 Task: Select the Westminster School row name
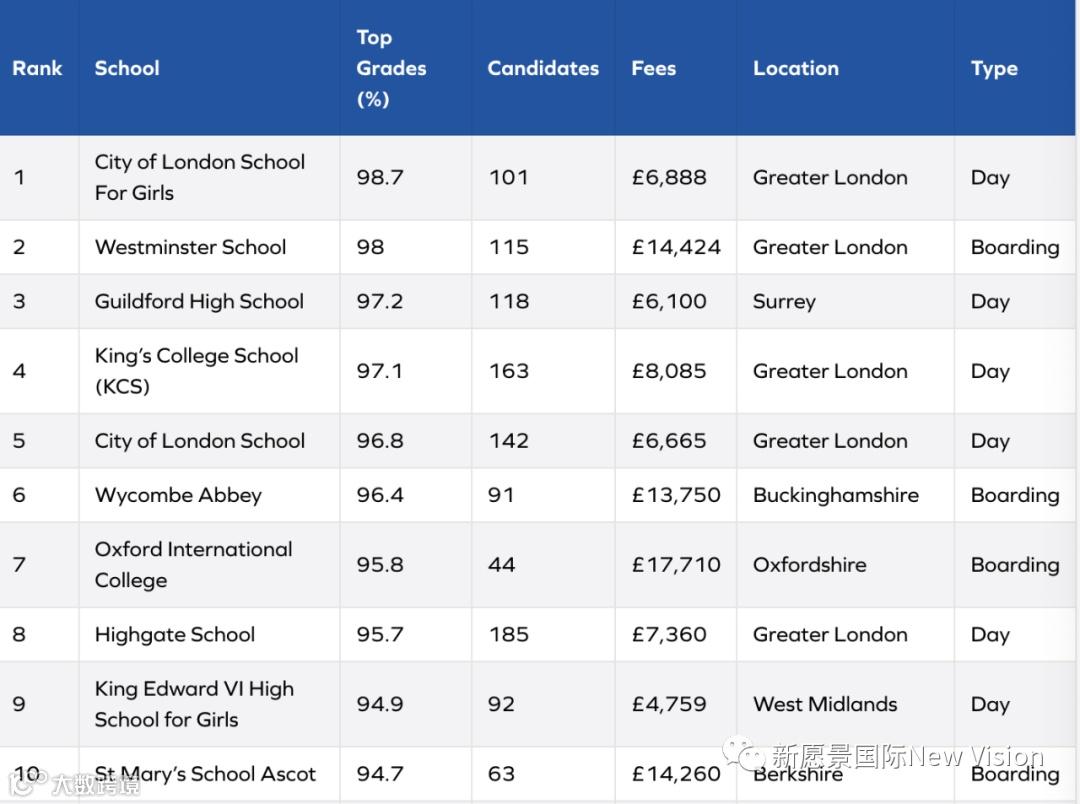coord(190,247)
